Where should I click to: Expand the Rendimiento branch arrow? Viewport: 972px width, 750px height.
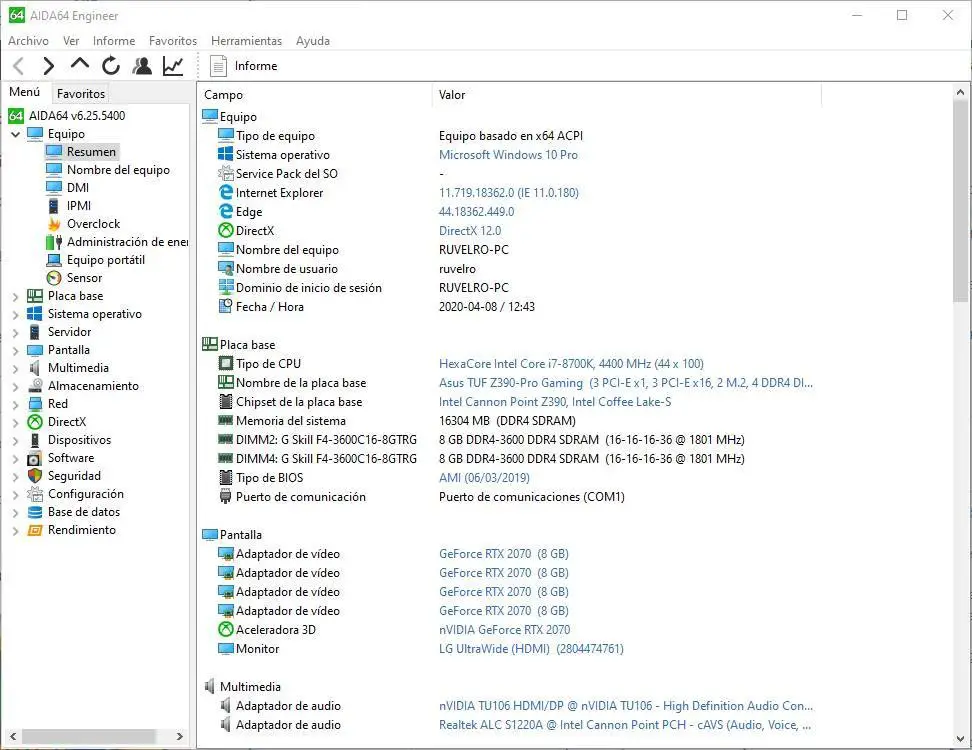[15, 530]
